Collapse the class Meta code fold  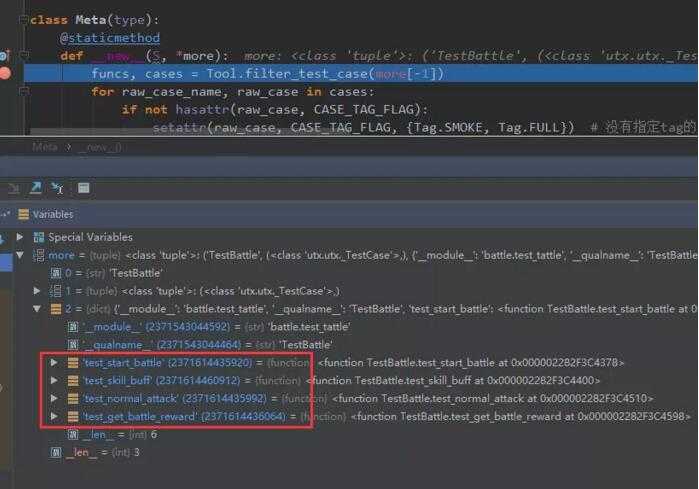click(x=23, y=20)
